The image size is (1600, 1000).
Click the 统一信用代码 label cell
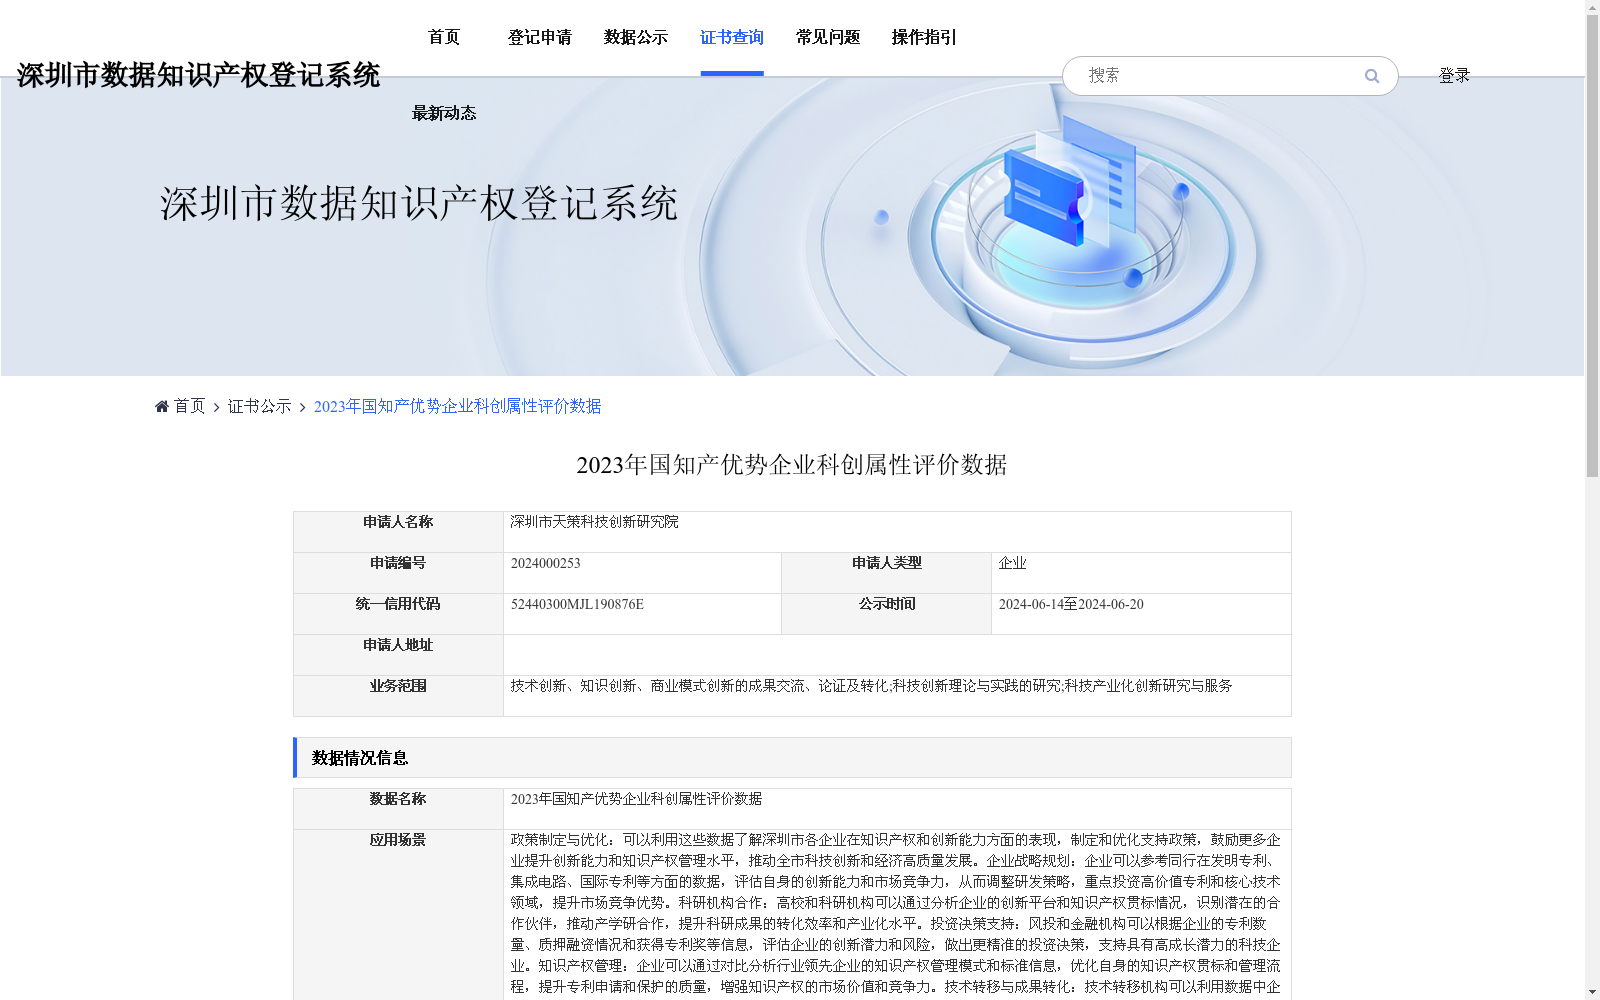pyautogui.click(x=398, y=614)
